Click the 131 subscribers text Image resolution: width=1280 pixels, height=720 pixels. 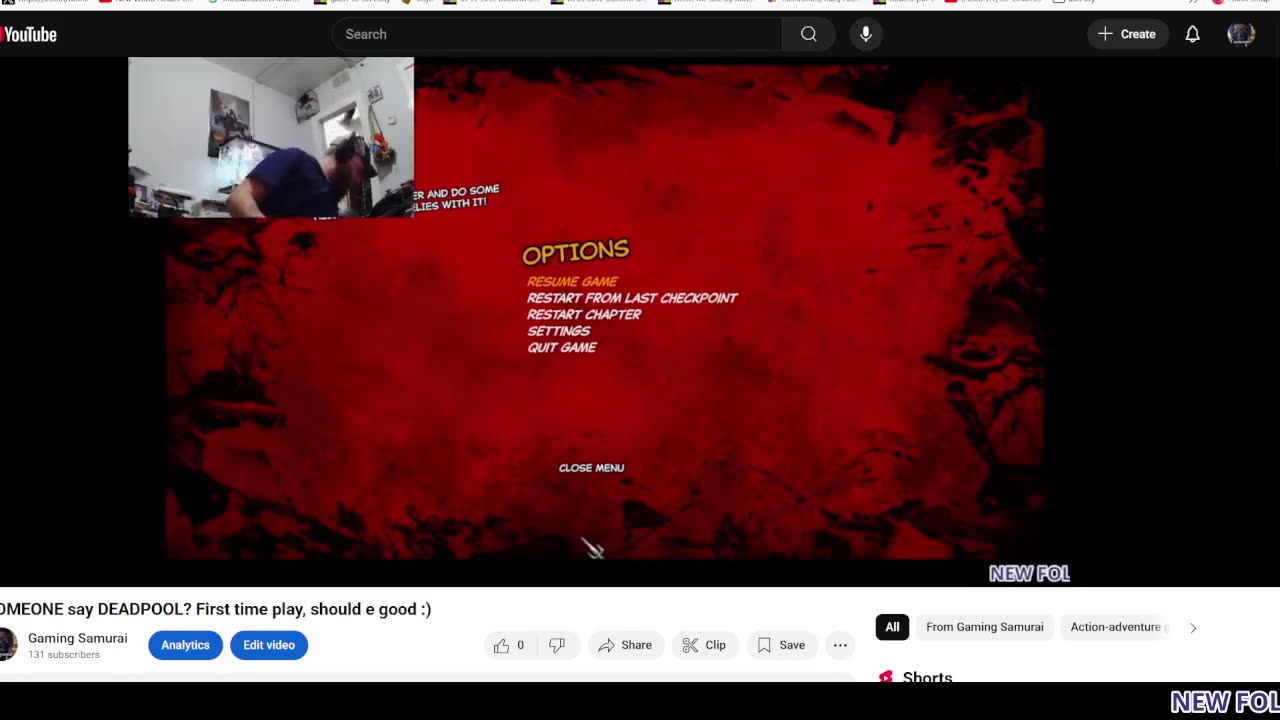(64, 655)
